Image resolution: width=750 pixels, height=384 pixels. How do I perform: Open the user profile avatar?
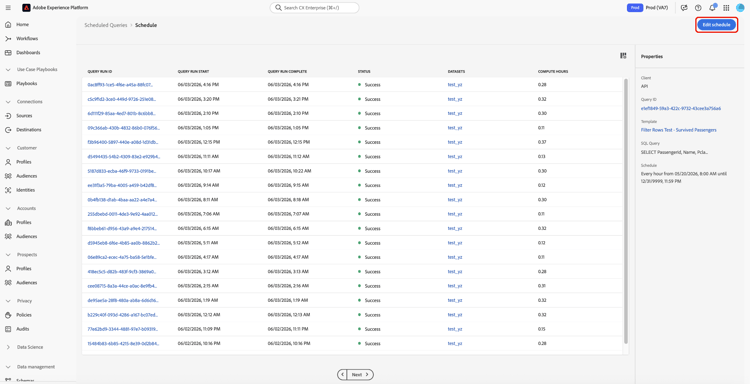[740, 8]
